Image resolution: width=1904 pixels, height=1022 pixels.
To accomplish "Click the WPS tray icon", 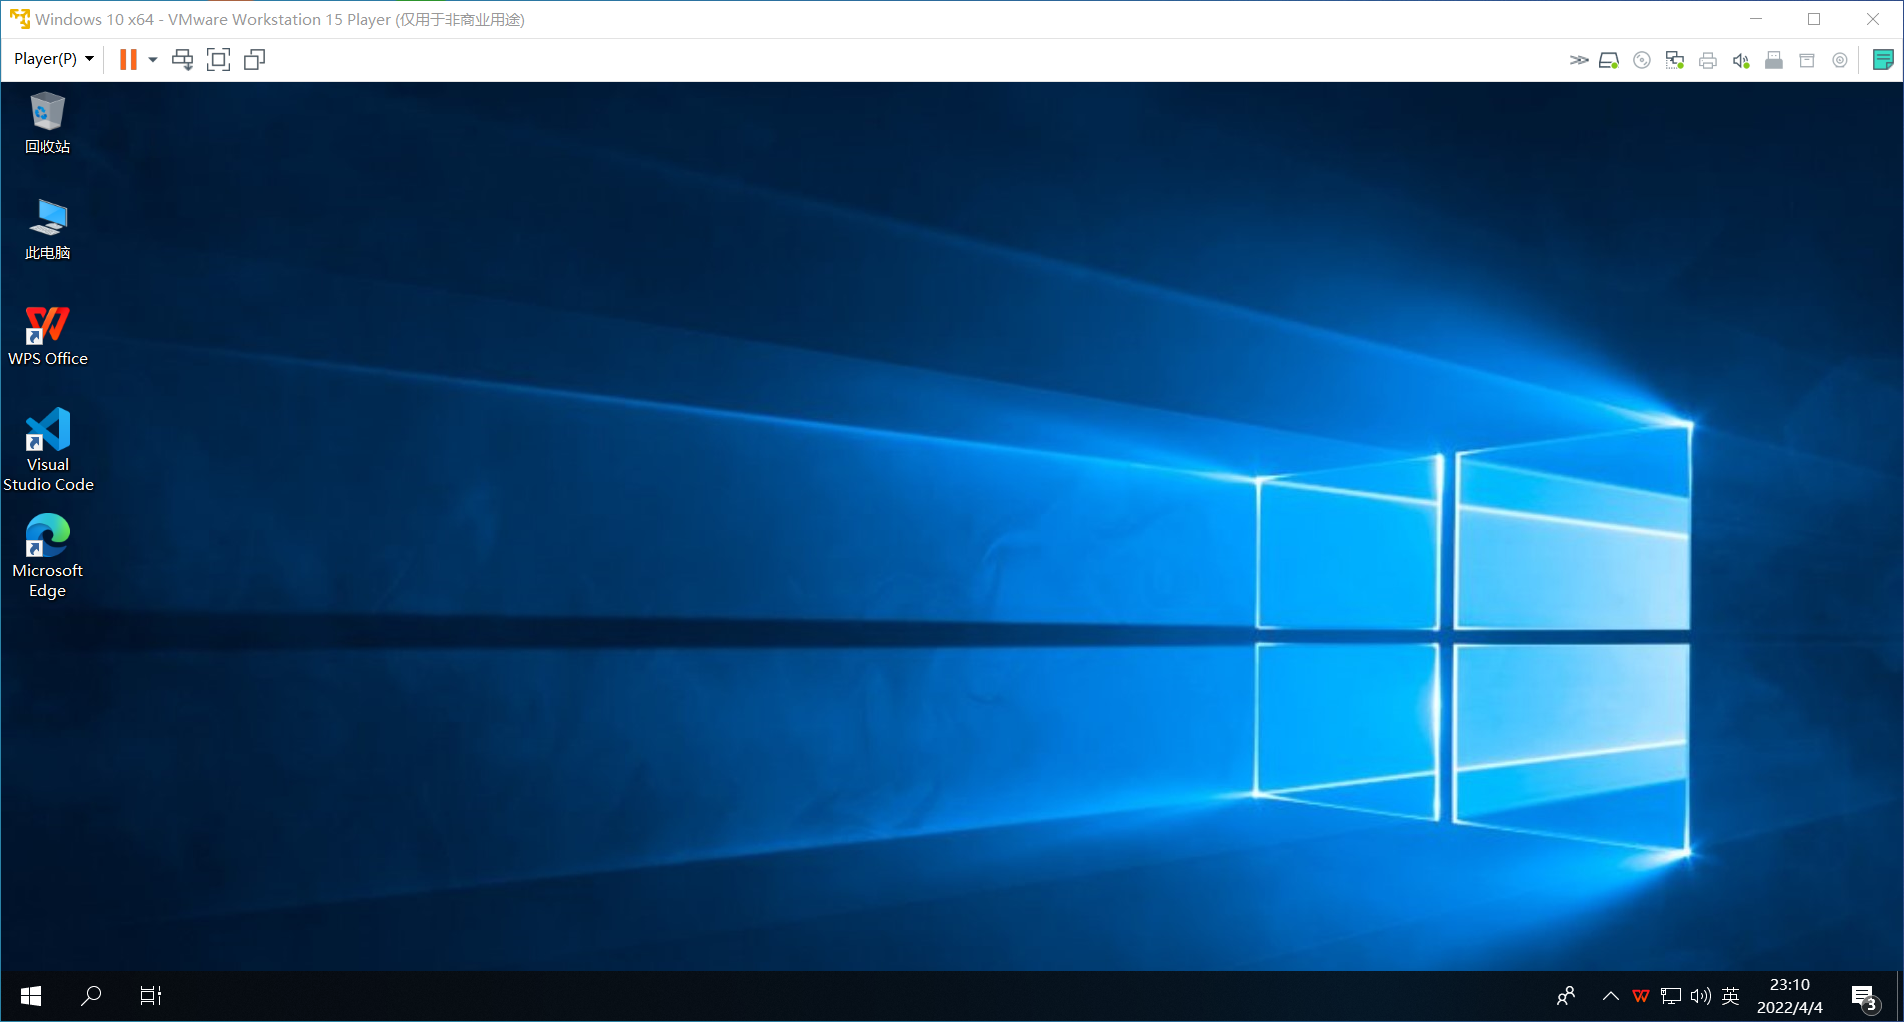I will click(1641, 996).
